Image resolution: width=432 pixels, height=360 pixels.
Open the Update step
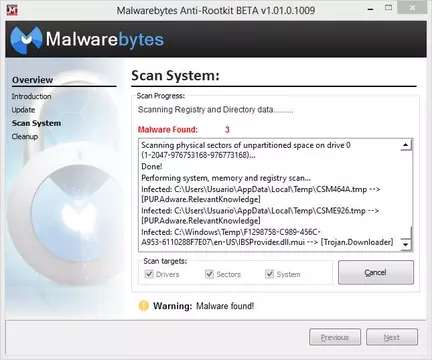click(x=23, y=110)
